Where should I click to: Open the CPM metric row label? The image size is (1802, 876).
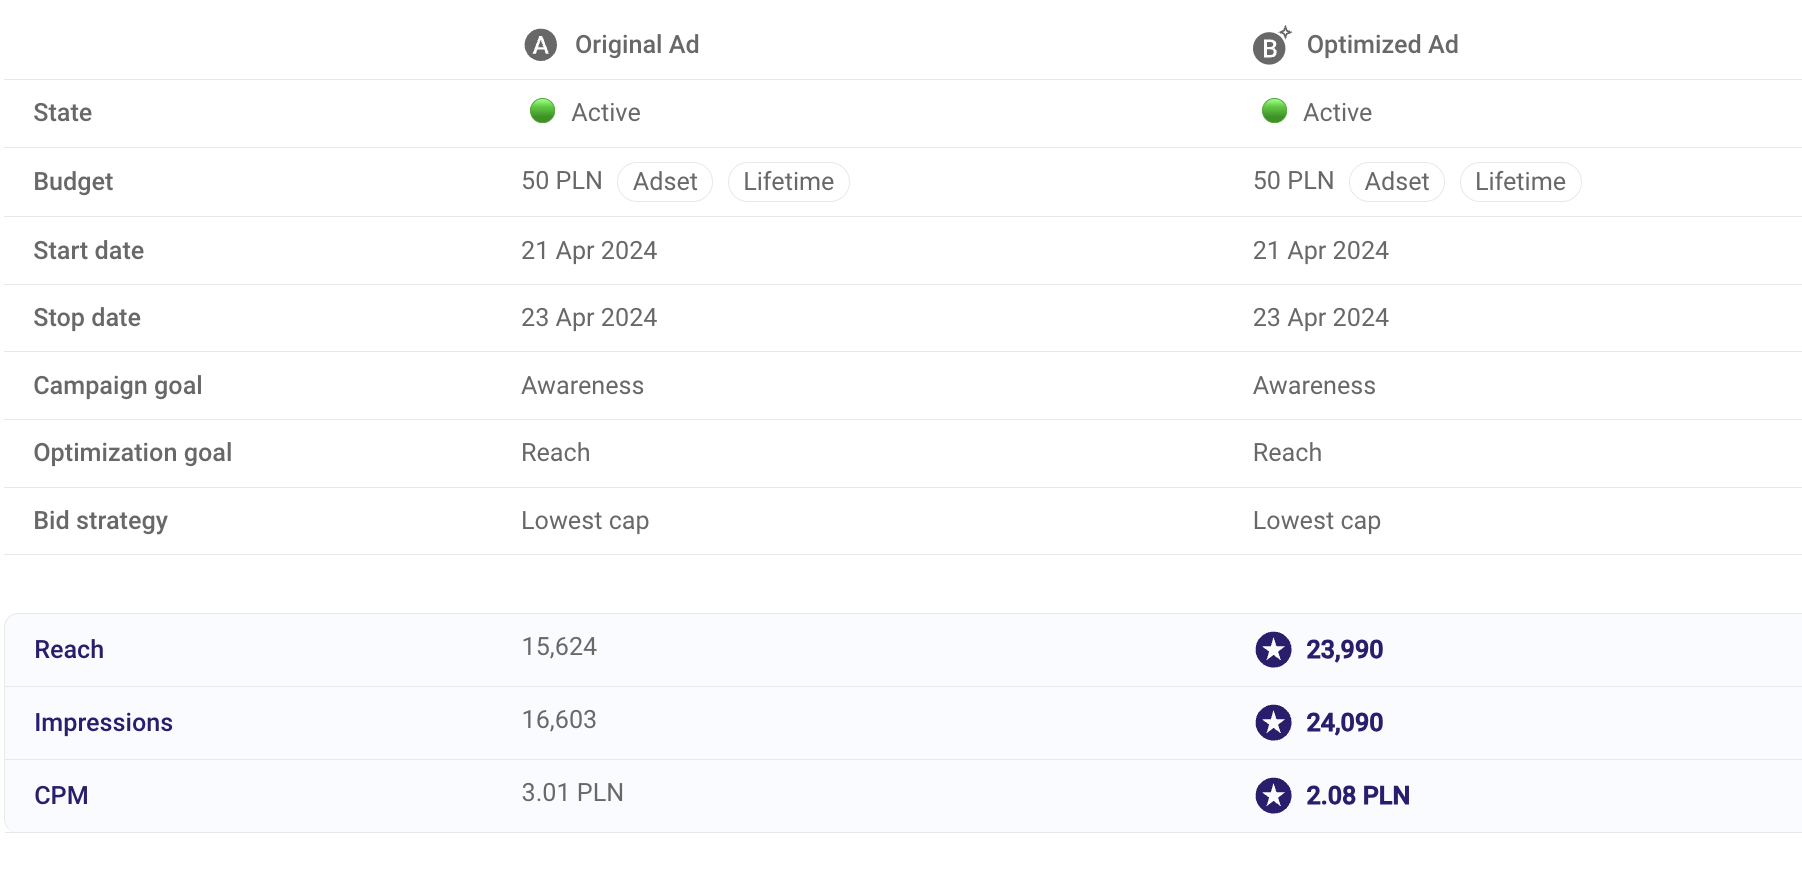click(61, 796)
